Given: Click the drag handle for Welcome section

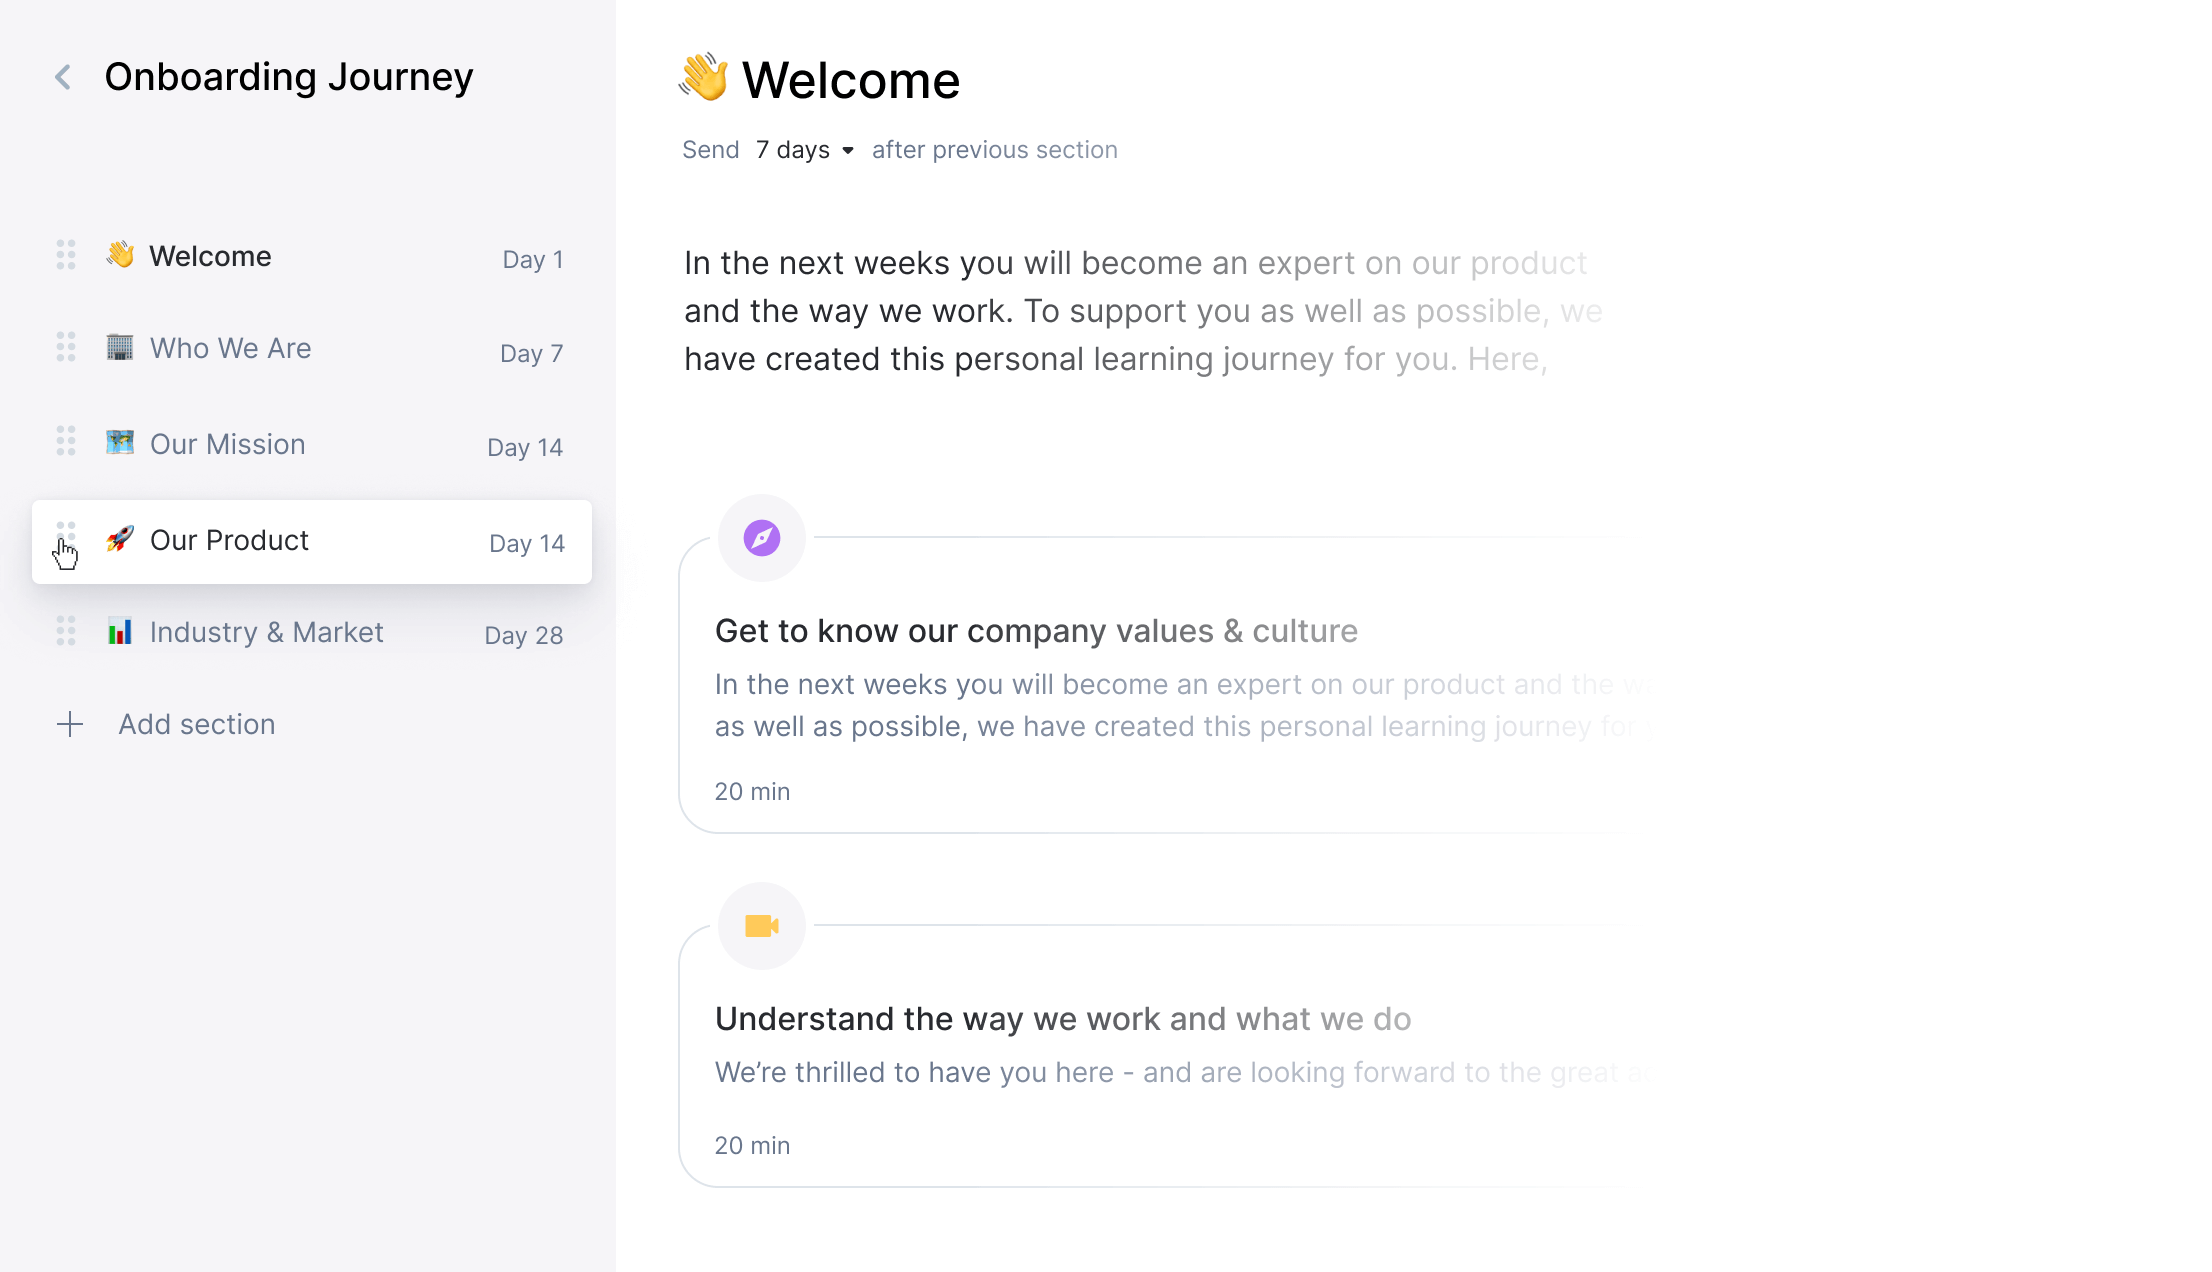Looking at the screenshot, I should pyautogui.click(x=66, y=255).
